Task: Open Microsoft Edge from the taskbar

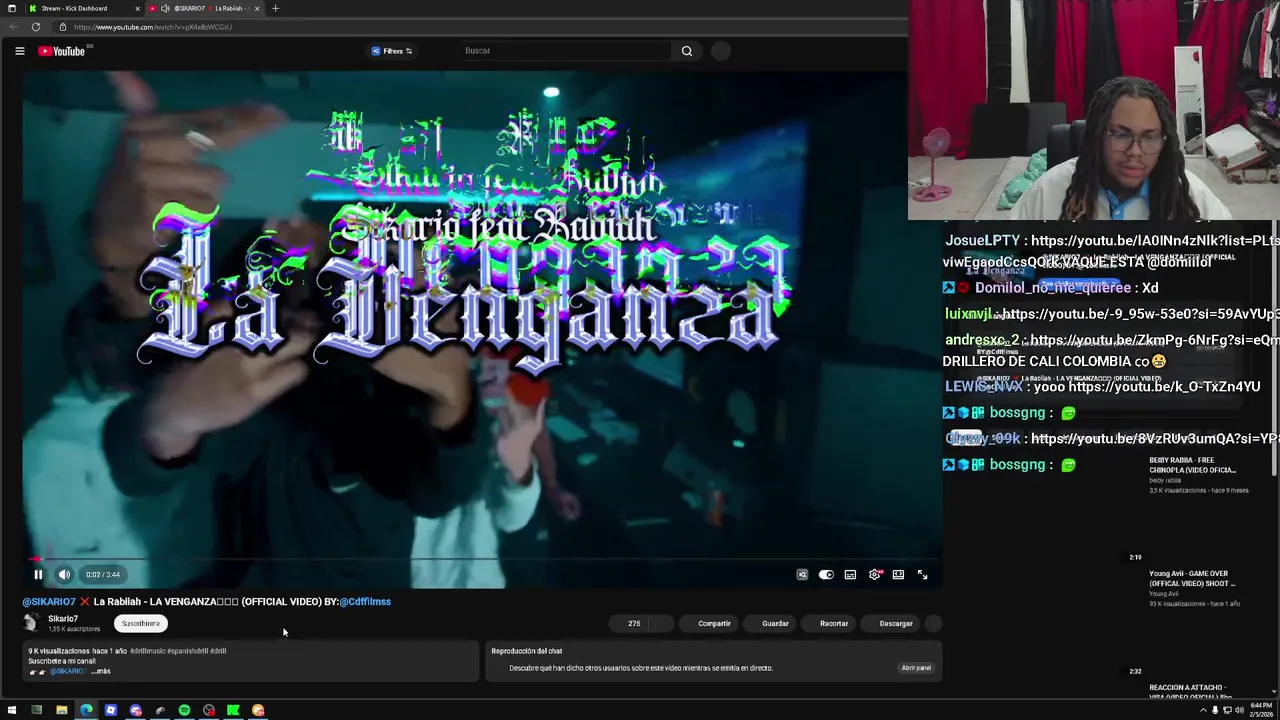Action: pyautogui.click(x=86, y=710)
